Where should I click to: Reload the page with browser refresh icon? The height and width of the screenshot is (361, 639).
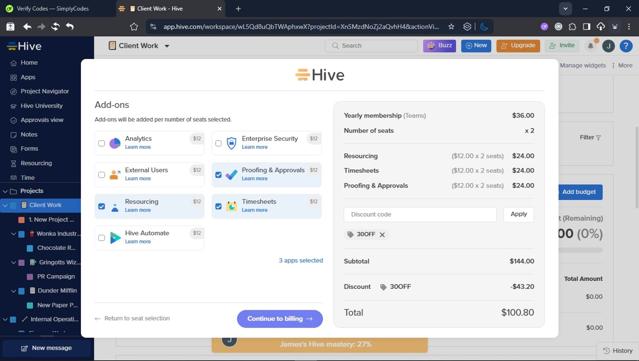(x=55, y=26)
